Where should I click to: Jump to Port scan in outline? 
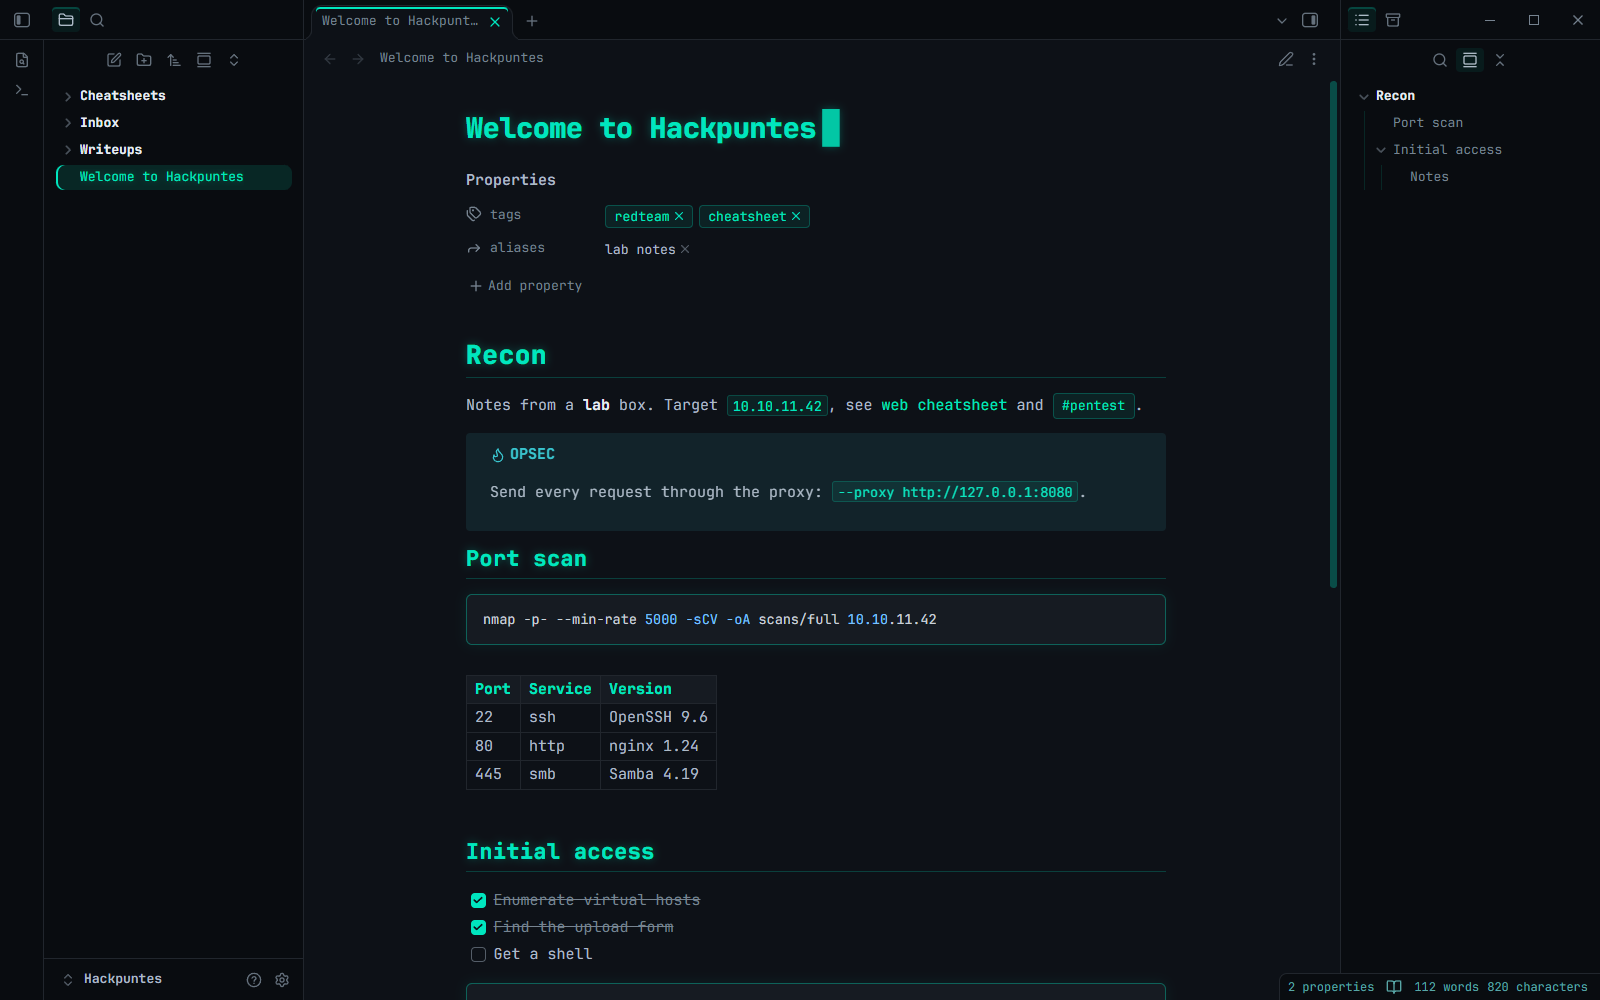[x=1428, y=123]
